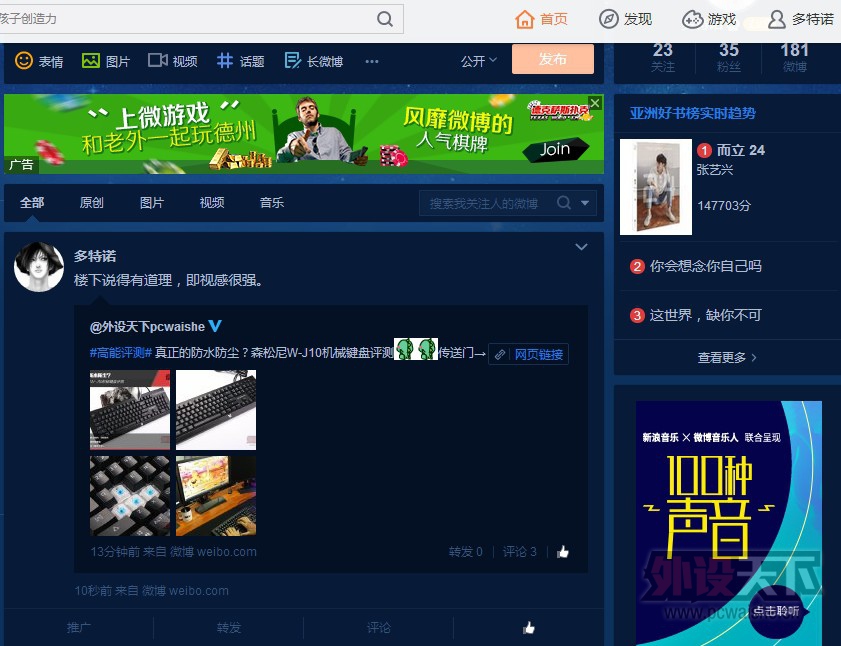Open close-up key switches thumbnail
841x646 pixels.
(130, 496)
